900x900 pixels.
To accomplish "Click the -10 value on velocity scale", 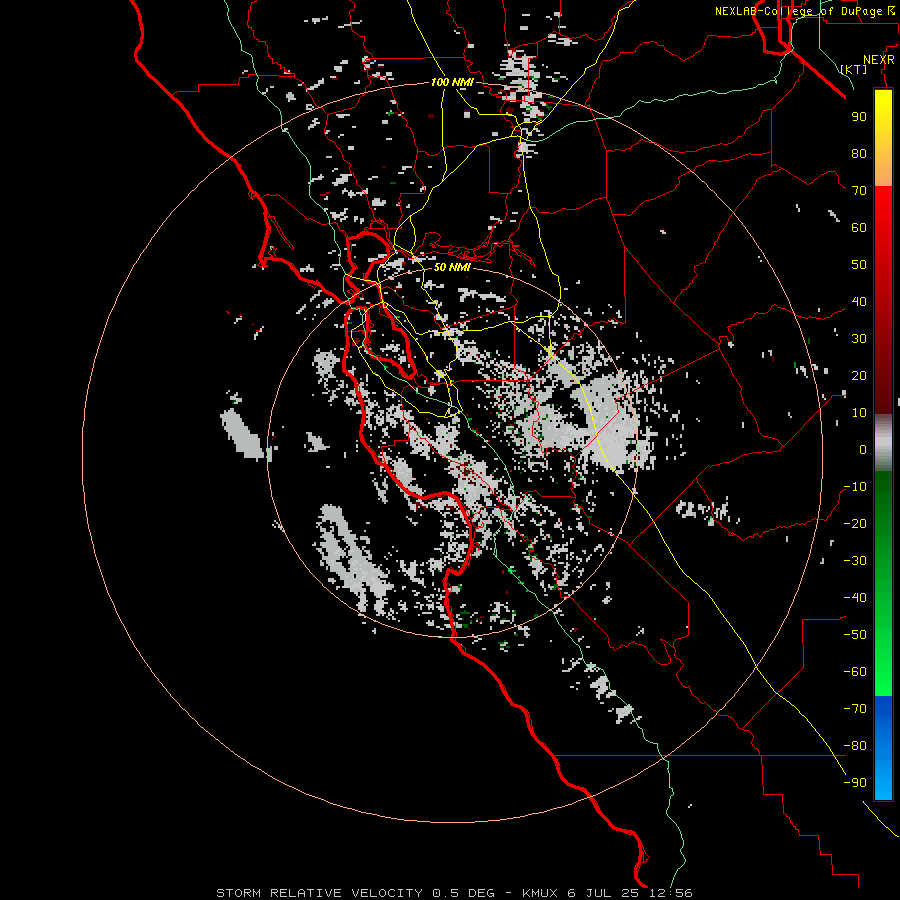I will 855,487.
